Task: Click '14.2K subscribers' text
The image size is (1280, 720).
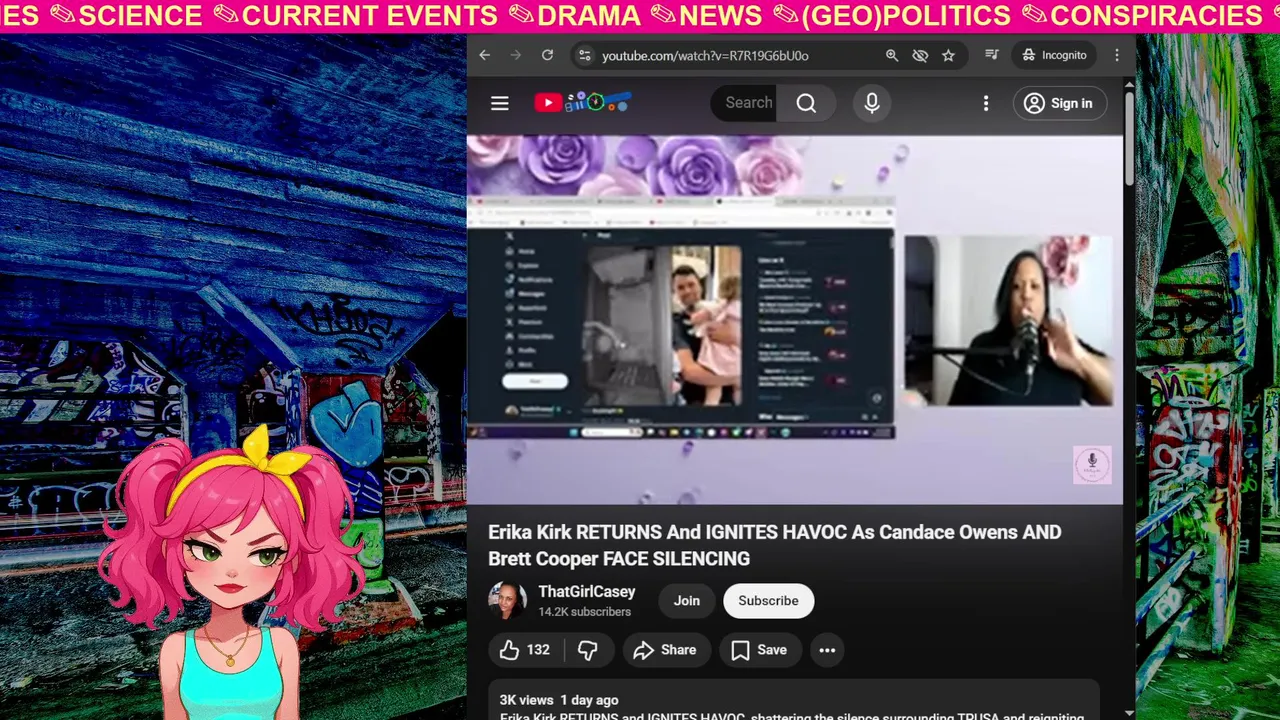Action: pos(585,612)
